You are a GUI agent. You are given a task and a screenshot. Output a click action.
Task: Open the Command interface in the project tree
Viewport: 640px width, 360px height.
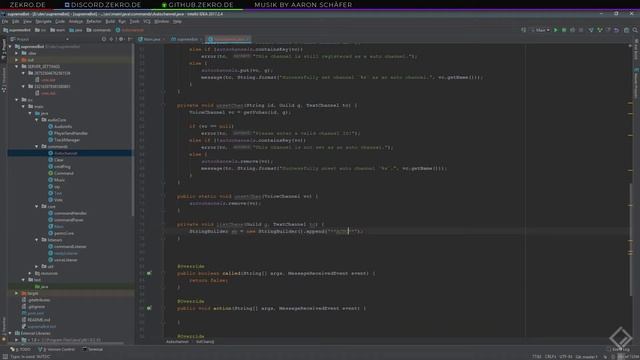64,173
